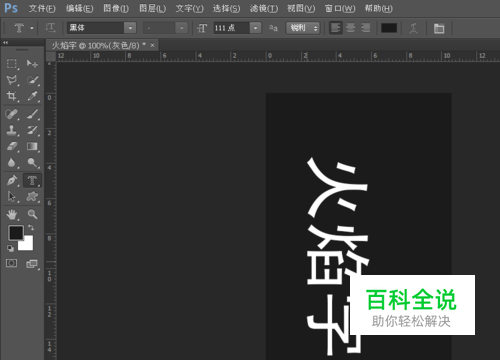Toggle Quick Mask mode
The width and height of the screenshot is (500, 360).
point(12,263)
